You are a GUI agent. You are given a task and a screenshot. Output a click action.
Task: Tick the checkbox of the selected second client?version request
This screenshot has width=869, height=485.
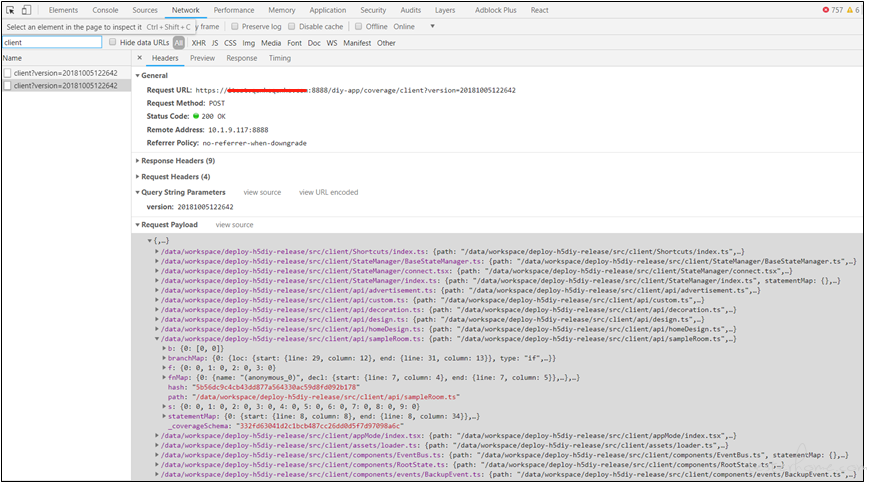[x=8, y=85]
